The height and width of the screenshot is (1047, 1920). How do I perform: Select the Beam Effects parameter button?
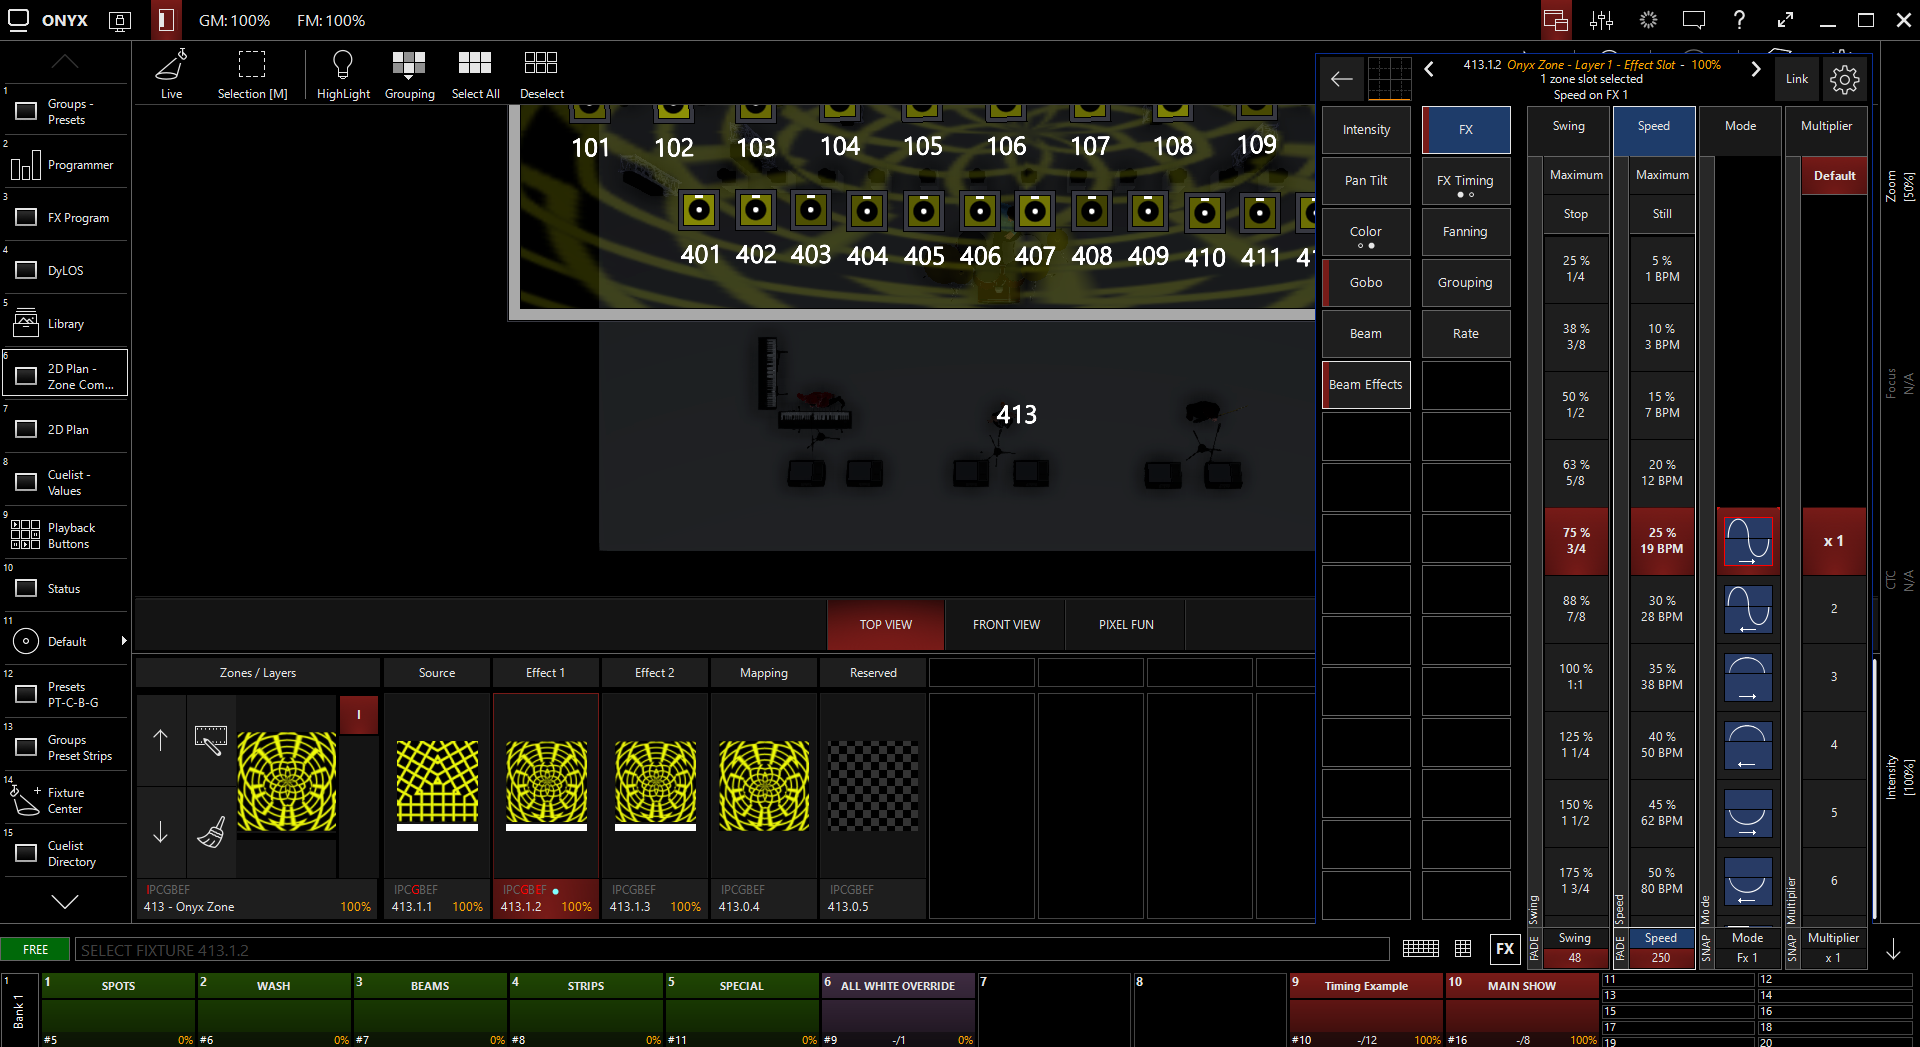[1366, 385]
